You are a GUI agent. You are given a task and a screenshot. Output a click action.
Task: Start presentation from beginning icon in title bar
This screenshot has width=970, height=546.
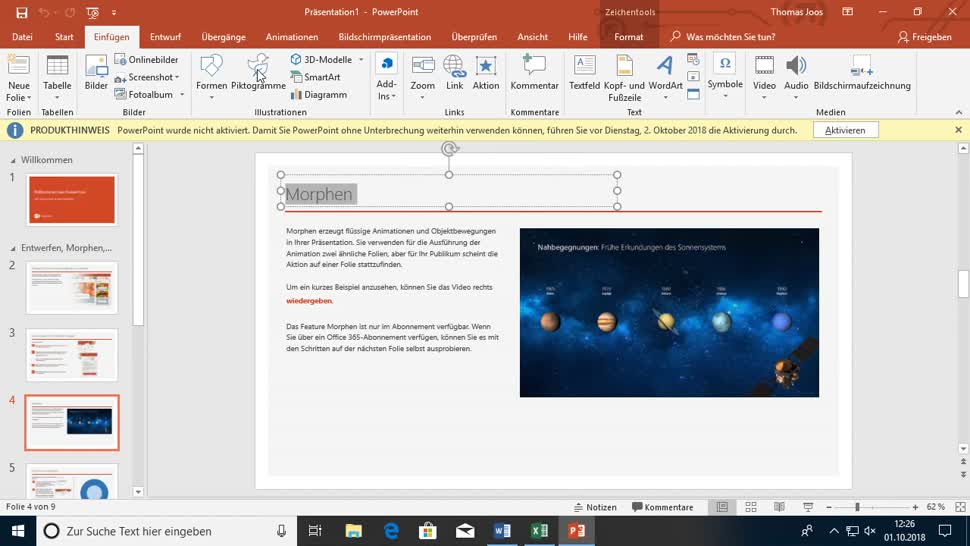click(x=93, y=12)
